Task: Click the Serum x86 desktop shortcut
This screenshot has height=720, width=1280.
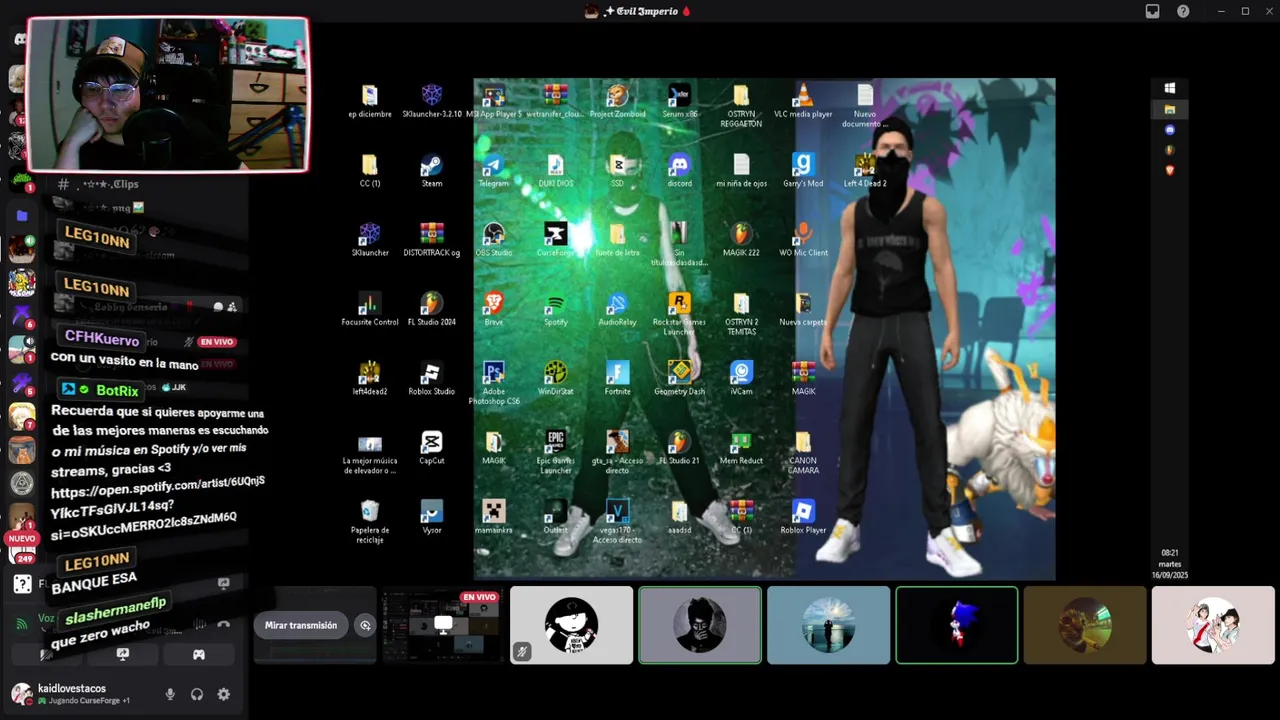Action: coord(680,101)
